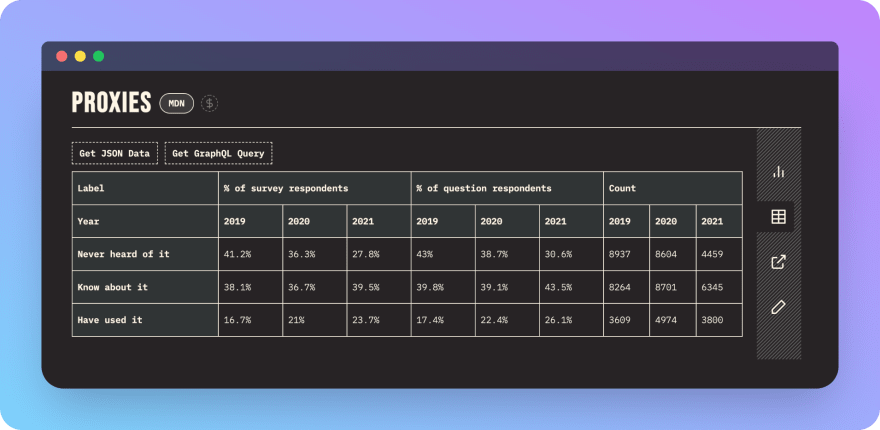Viewport: 880px width, 430px height.
Task: Maximize window using the green button
Action: click(x=98, y=56)
